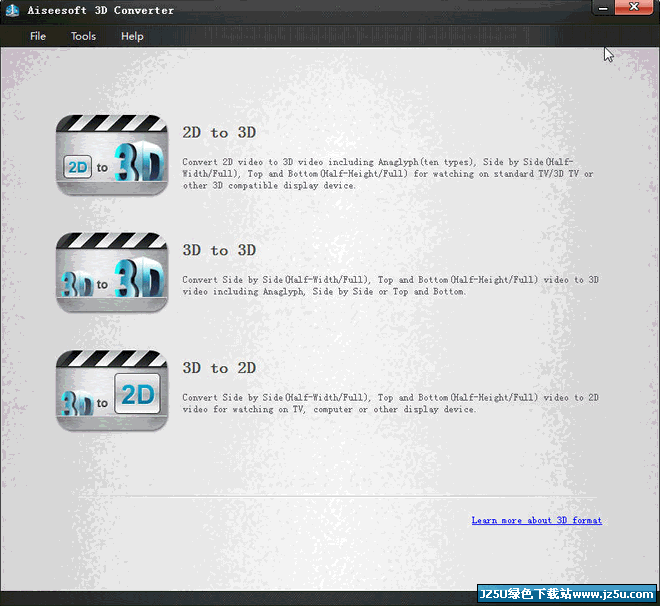Click the description starting 'Convert 2D video to 3D video'
The width and height of the screenshot is (660, 606).
(388, 174)
